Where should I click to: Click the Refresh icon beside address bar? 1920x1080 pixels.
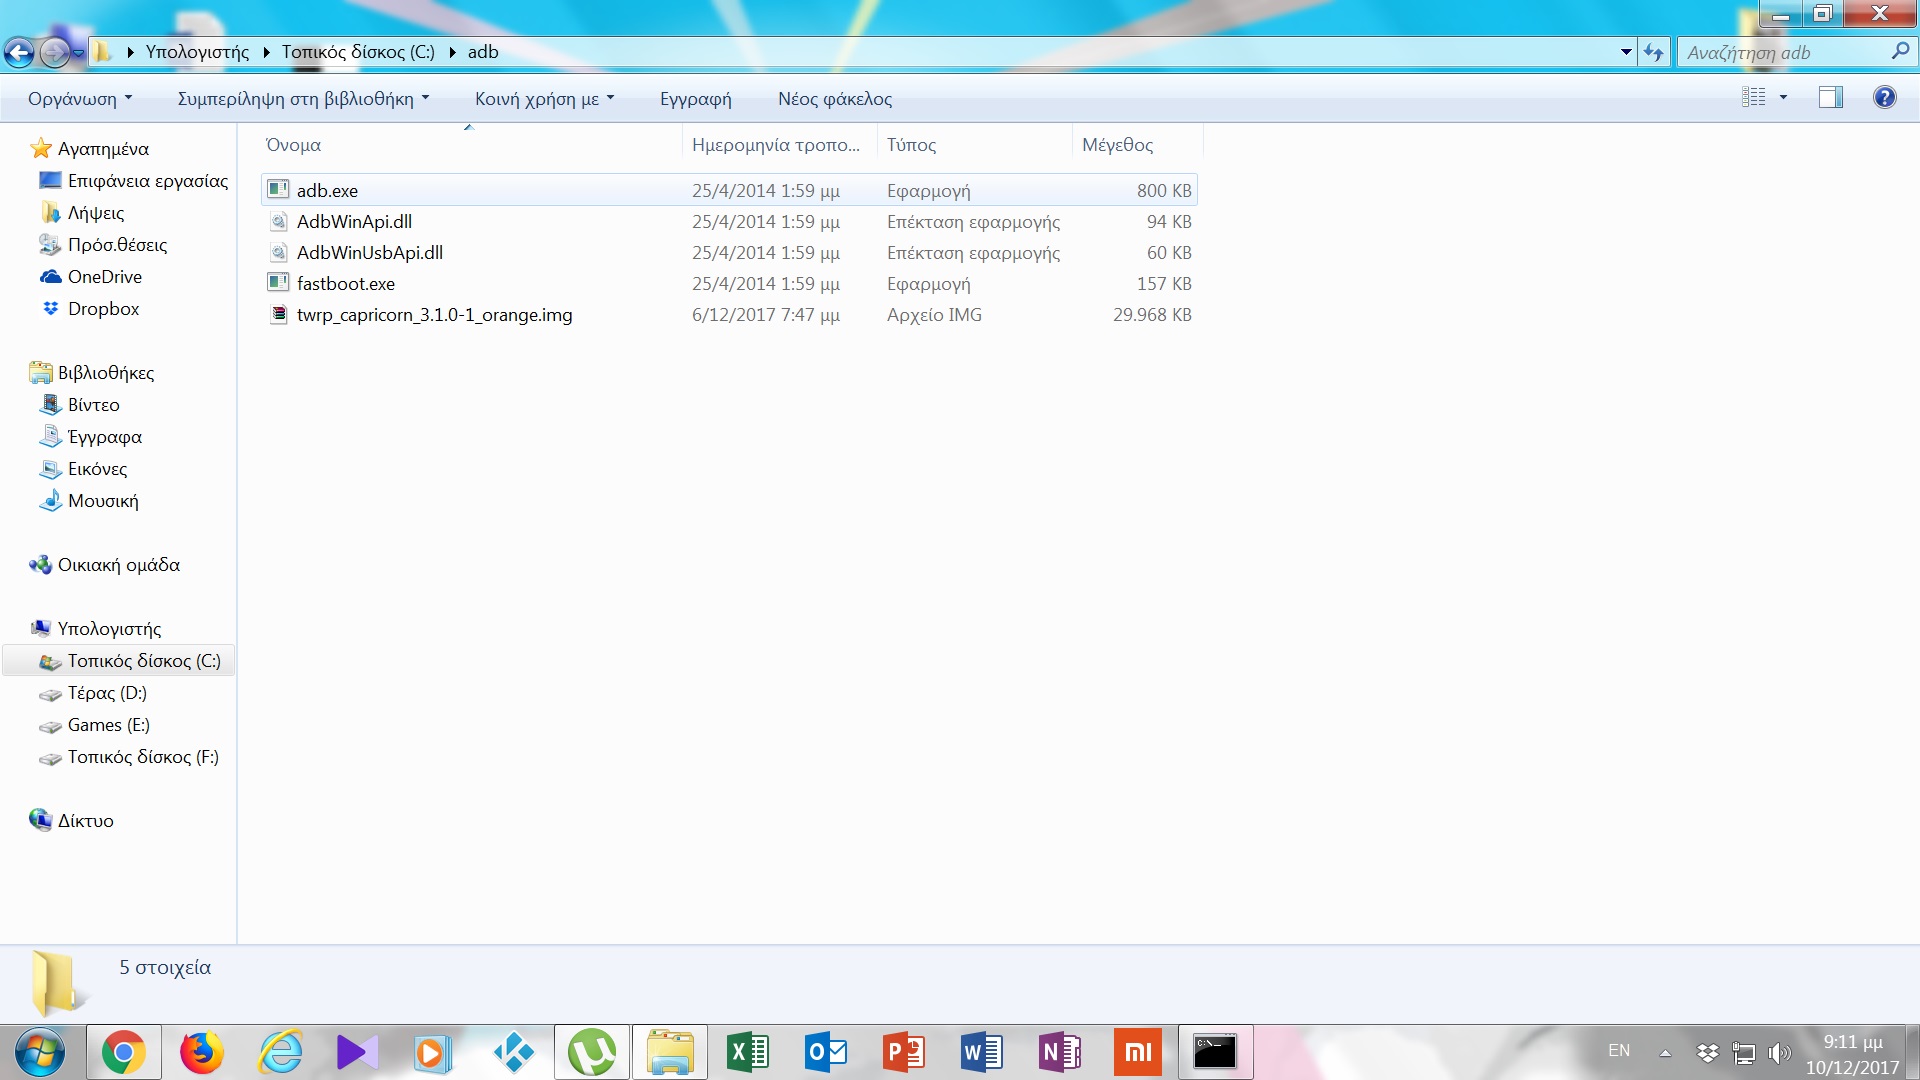click(1654, 52)
